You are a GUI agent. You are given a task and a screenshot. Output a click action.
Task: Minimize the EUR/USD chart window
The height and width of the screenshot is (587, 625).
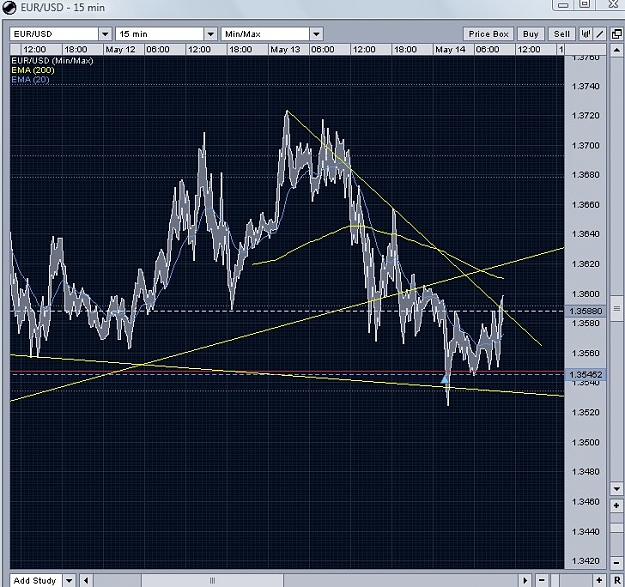click(x=563, y=5)
